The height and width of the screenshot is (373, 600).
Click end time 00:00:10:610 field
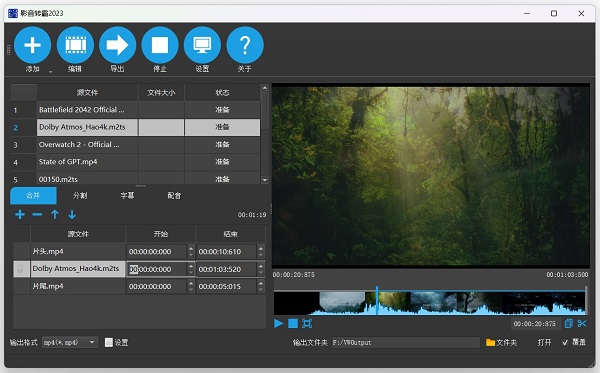(227, 251)
